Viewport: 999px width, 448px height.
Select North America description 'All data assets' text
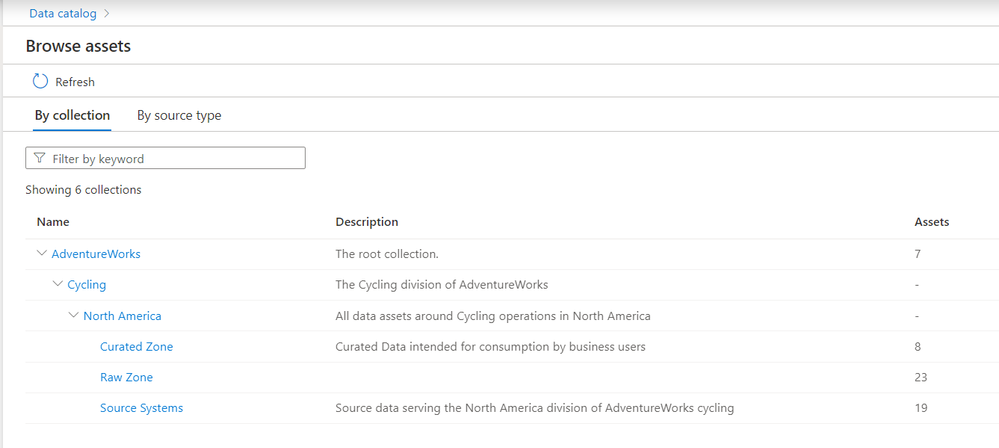pyautogui.click(x=493, y=315)
